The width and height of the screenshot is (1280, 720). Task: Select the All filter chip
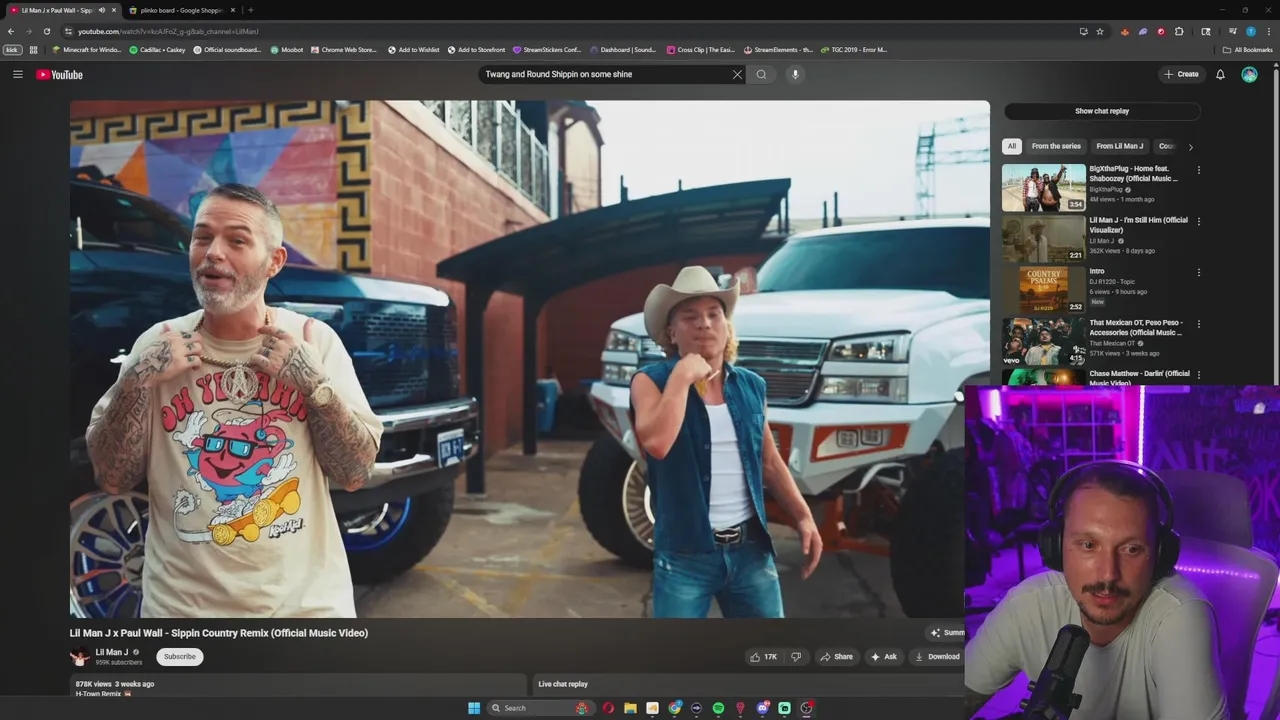pos(1011,146)
